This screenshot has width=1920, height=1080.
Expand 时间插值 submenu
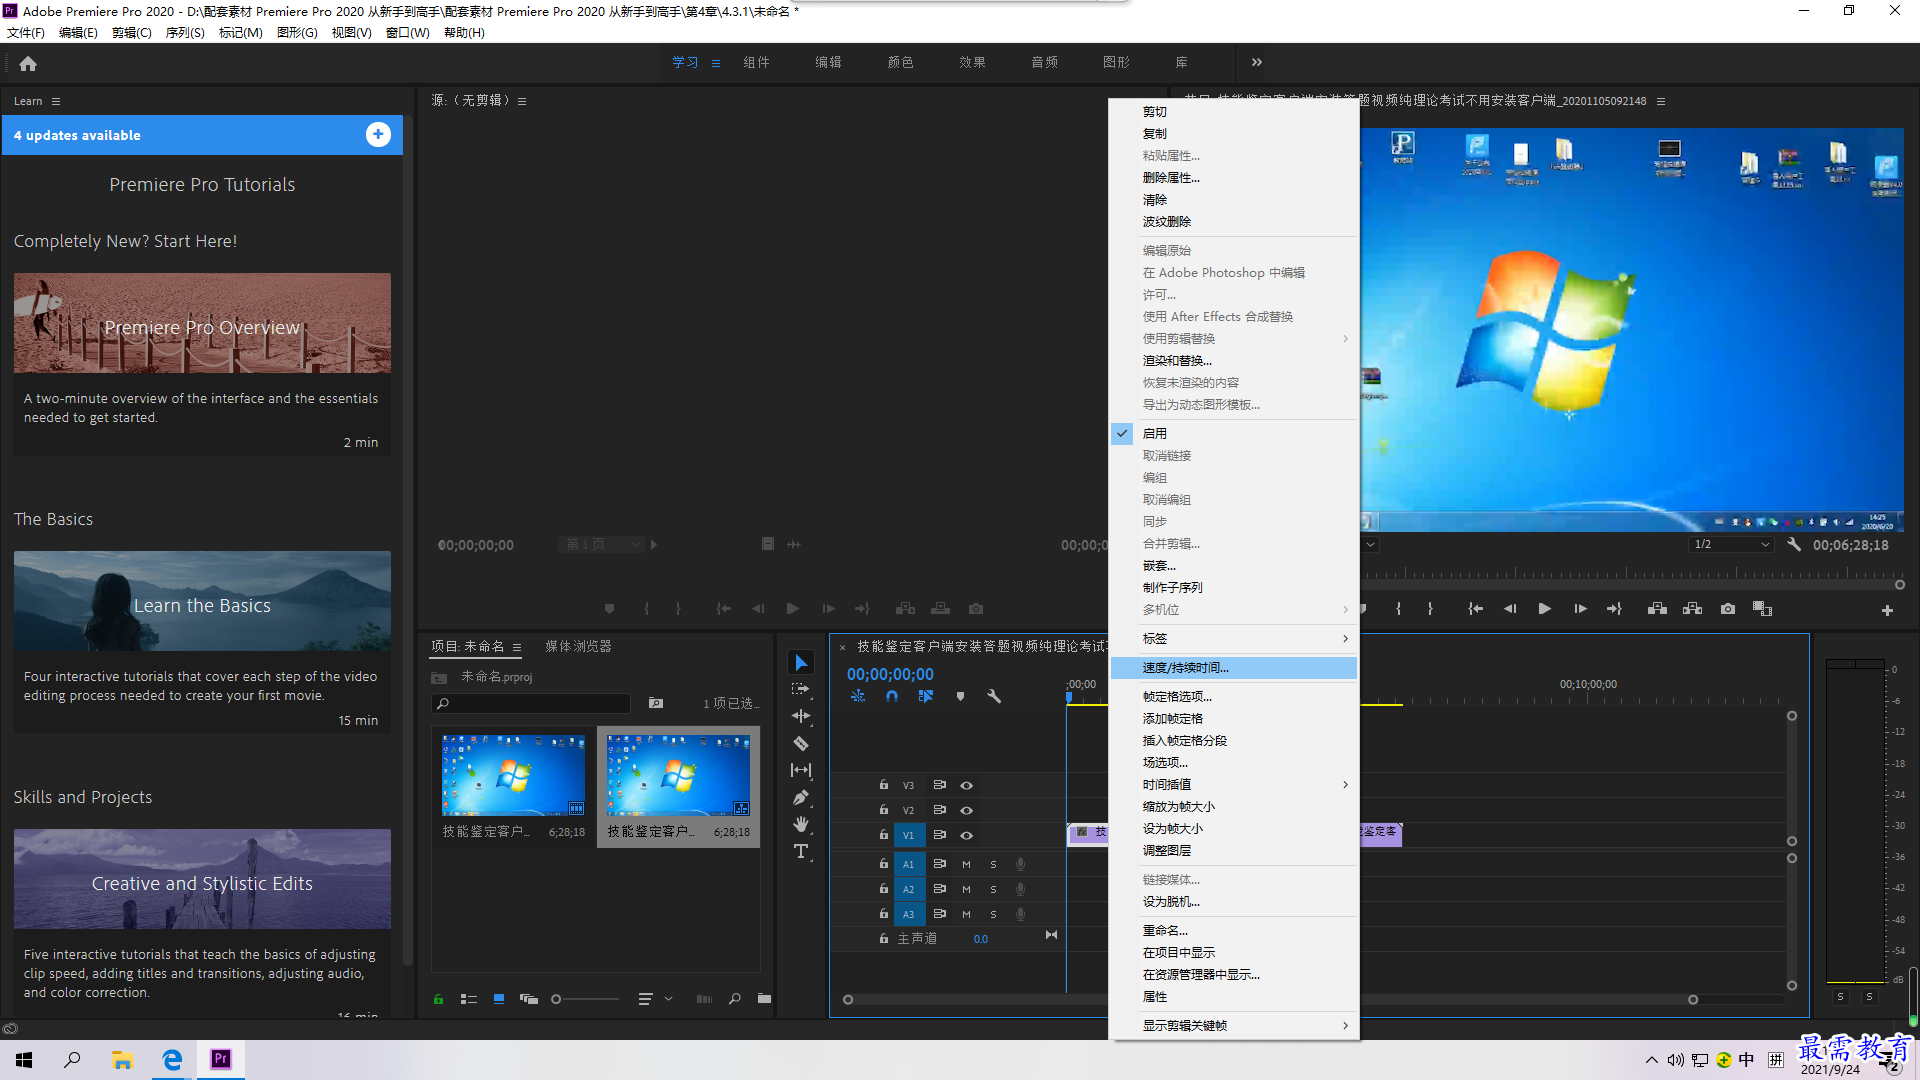point(1234,784)
